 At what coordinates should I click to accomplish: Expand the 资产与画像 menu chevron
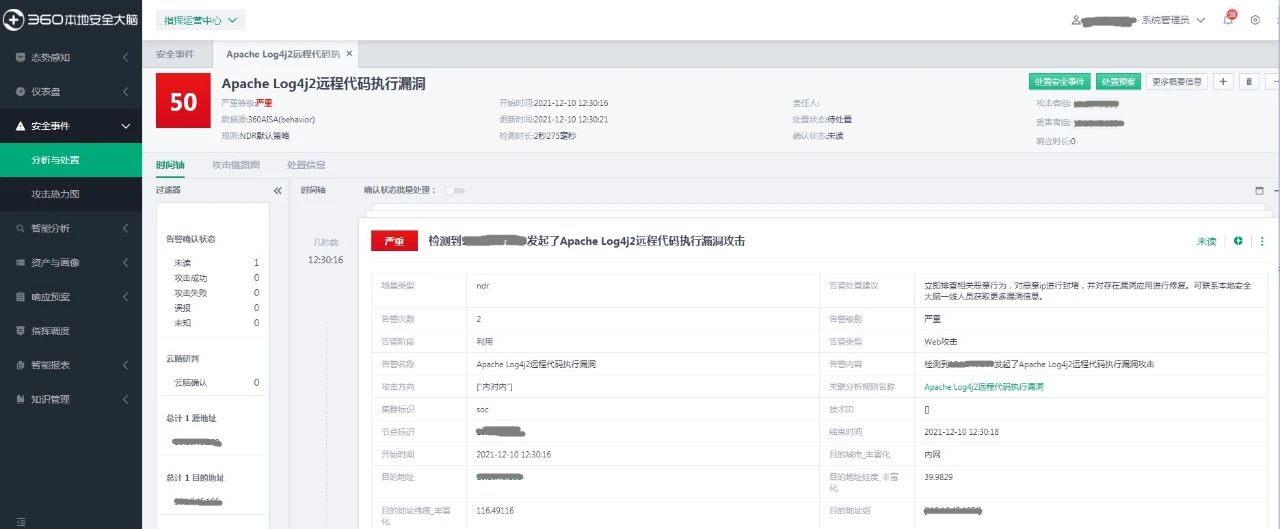pos(125,262)
